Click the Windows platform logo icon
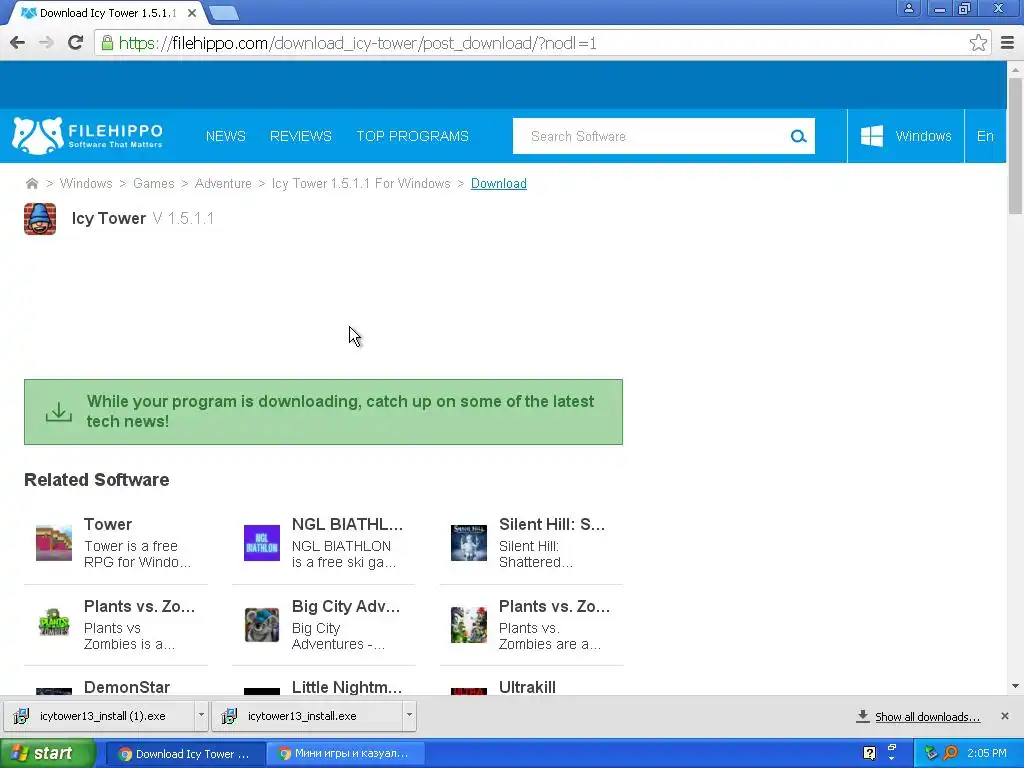This screenshot has height=768, width=1024. pos(872,136)
